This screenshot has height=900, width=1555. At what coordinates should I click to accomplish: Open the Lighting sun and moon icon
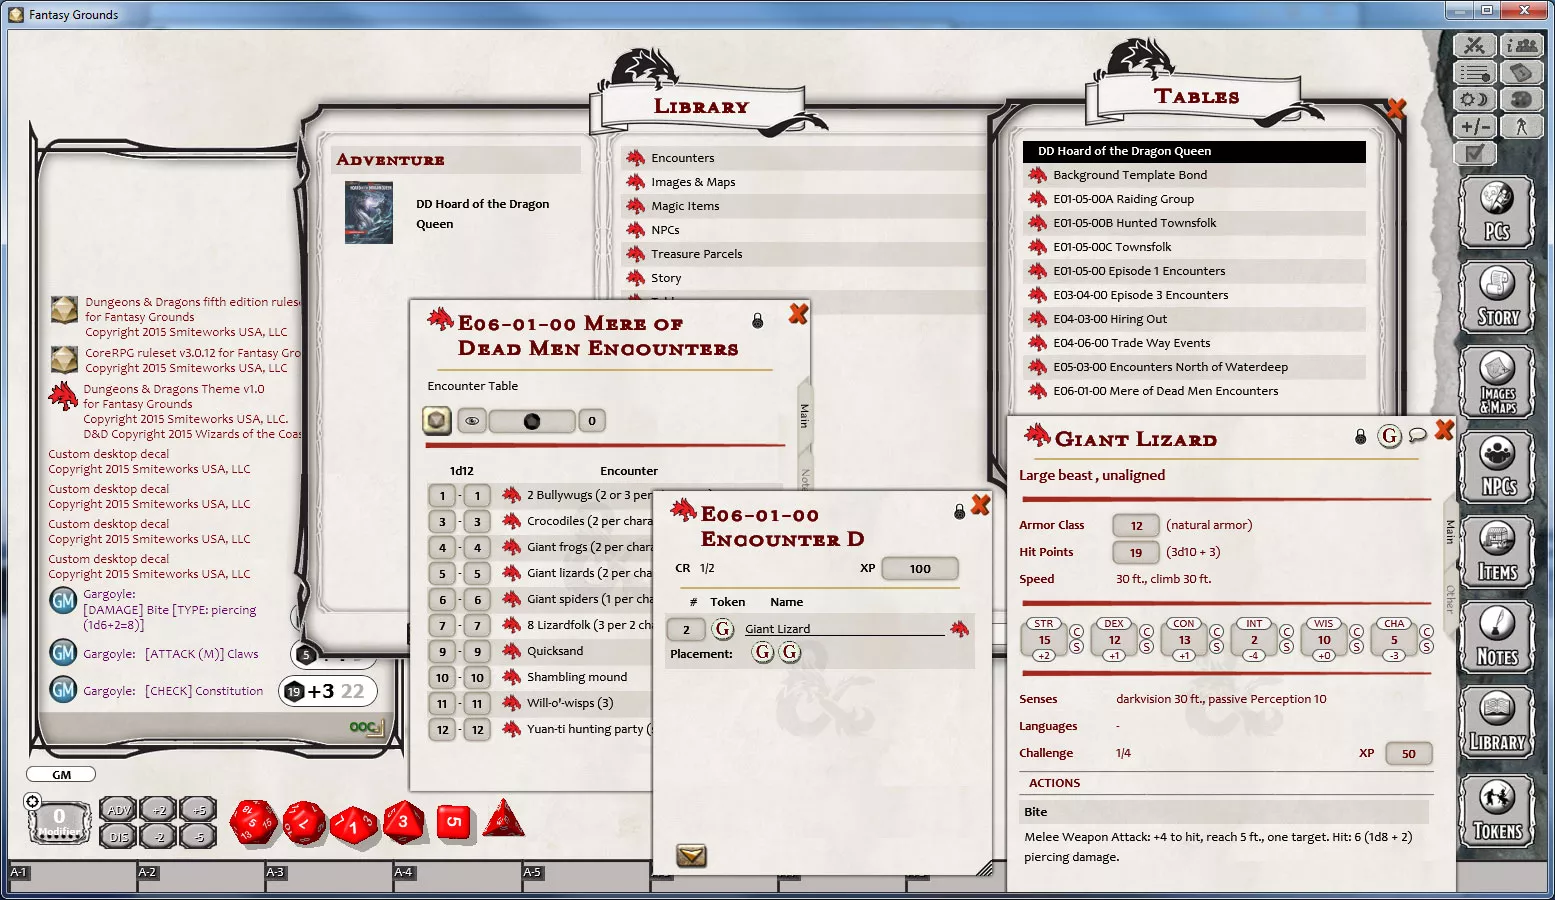pyautogui.click(x=1474, y=99)
